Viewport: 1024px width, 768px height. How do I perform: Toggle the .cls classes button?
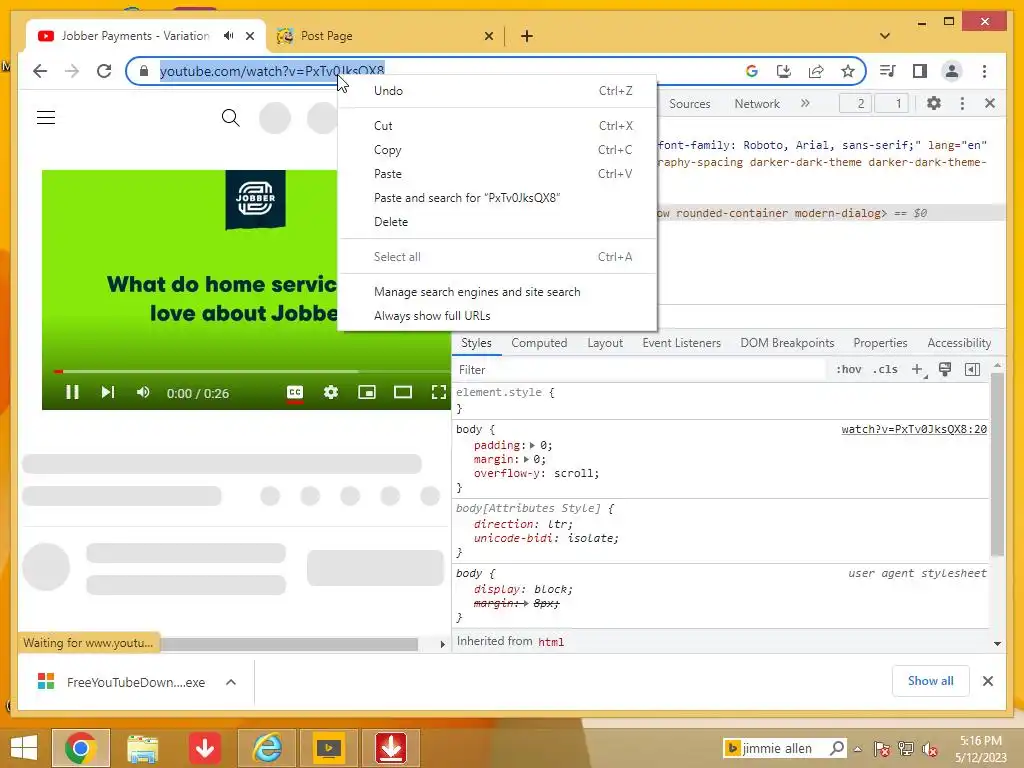[x=885, y=370]
